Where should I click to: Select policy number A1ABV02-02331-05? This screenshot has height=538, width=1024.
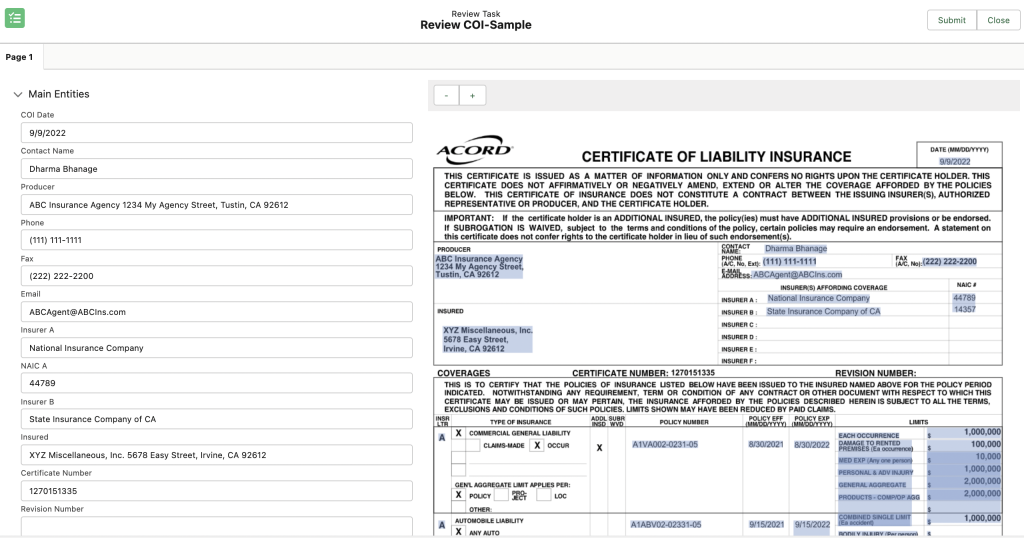click(x=665, y=524)
